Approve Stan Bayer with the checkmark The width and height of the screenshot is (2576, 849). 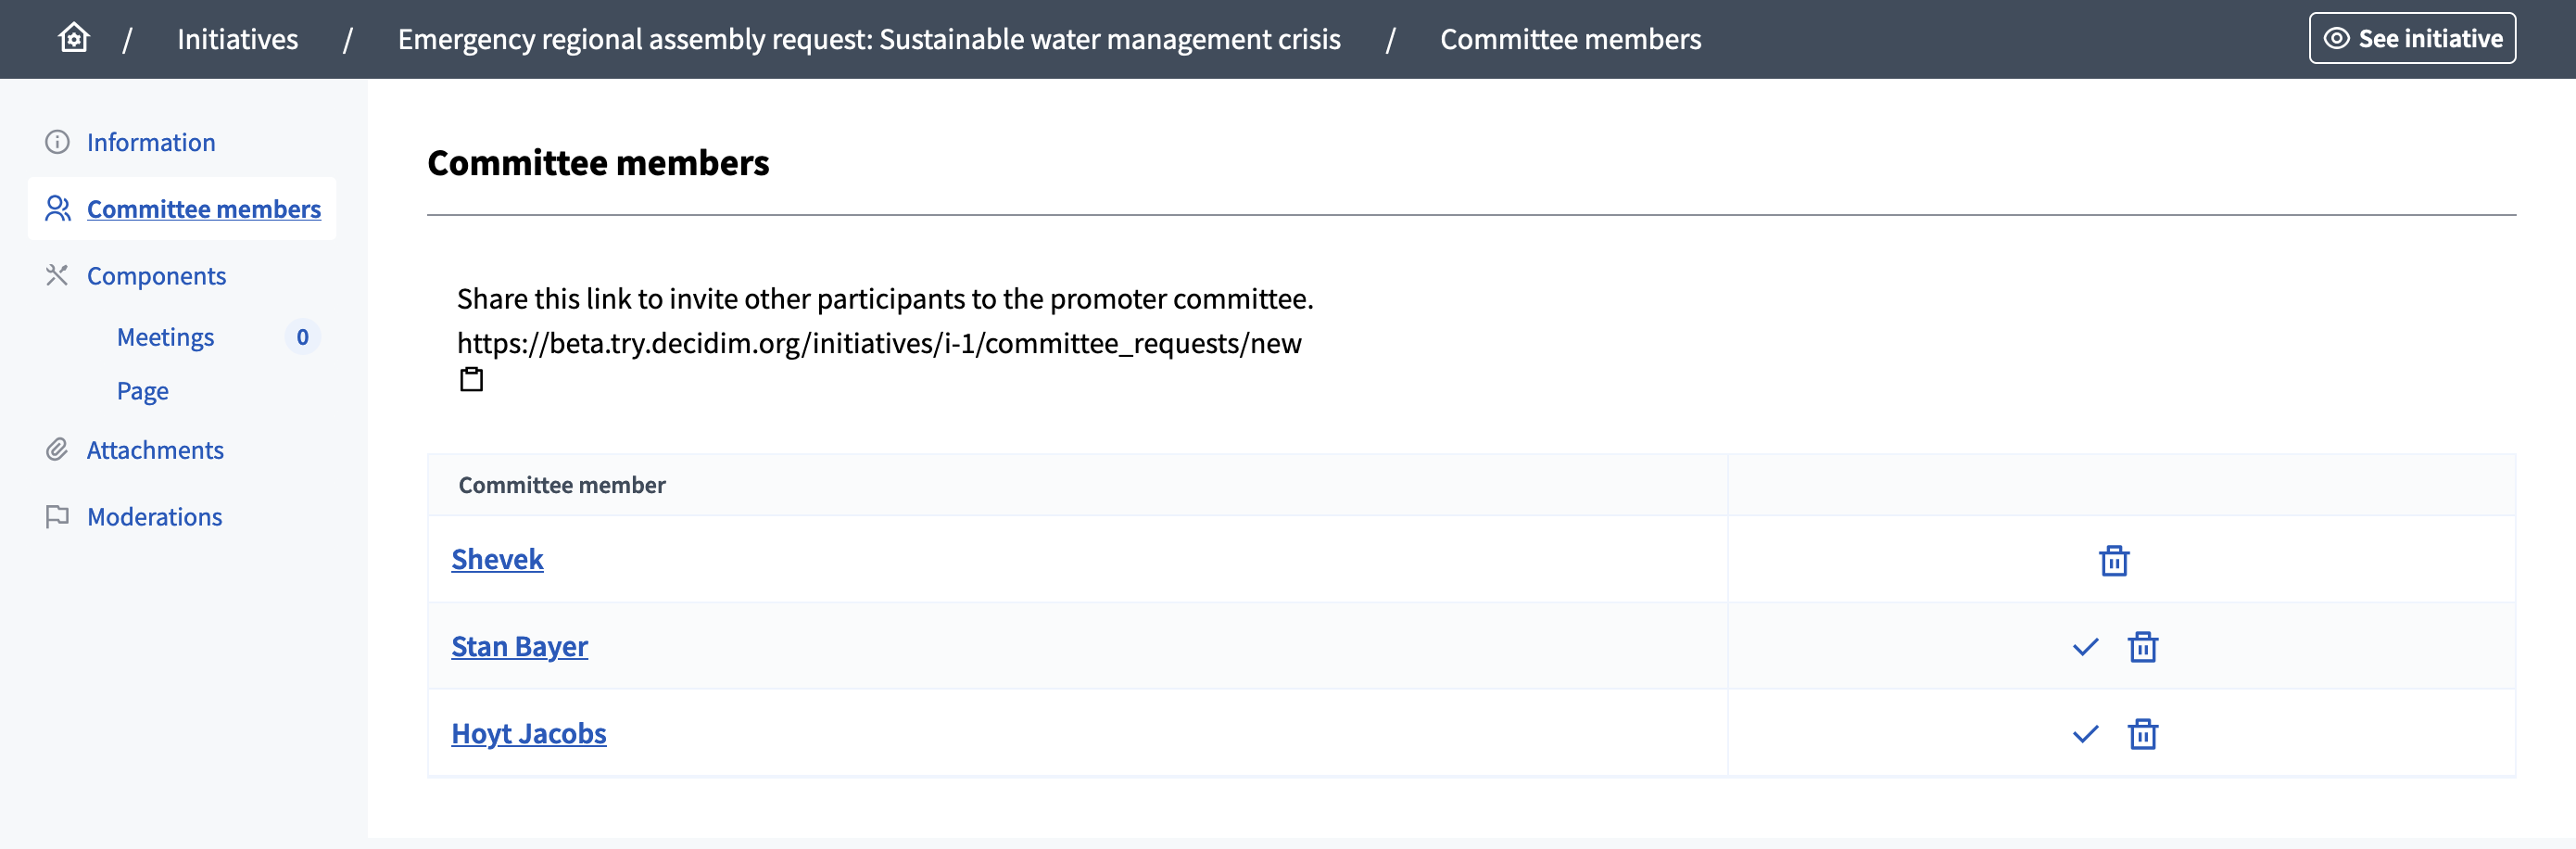[x=2085, y=647]
